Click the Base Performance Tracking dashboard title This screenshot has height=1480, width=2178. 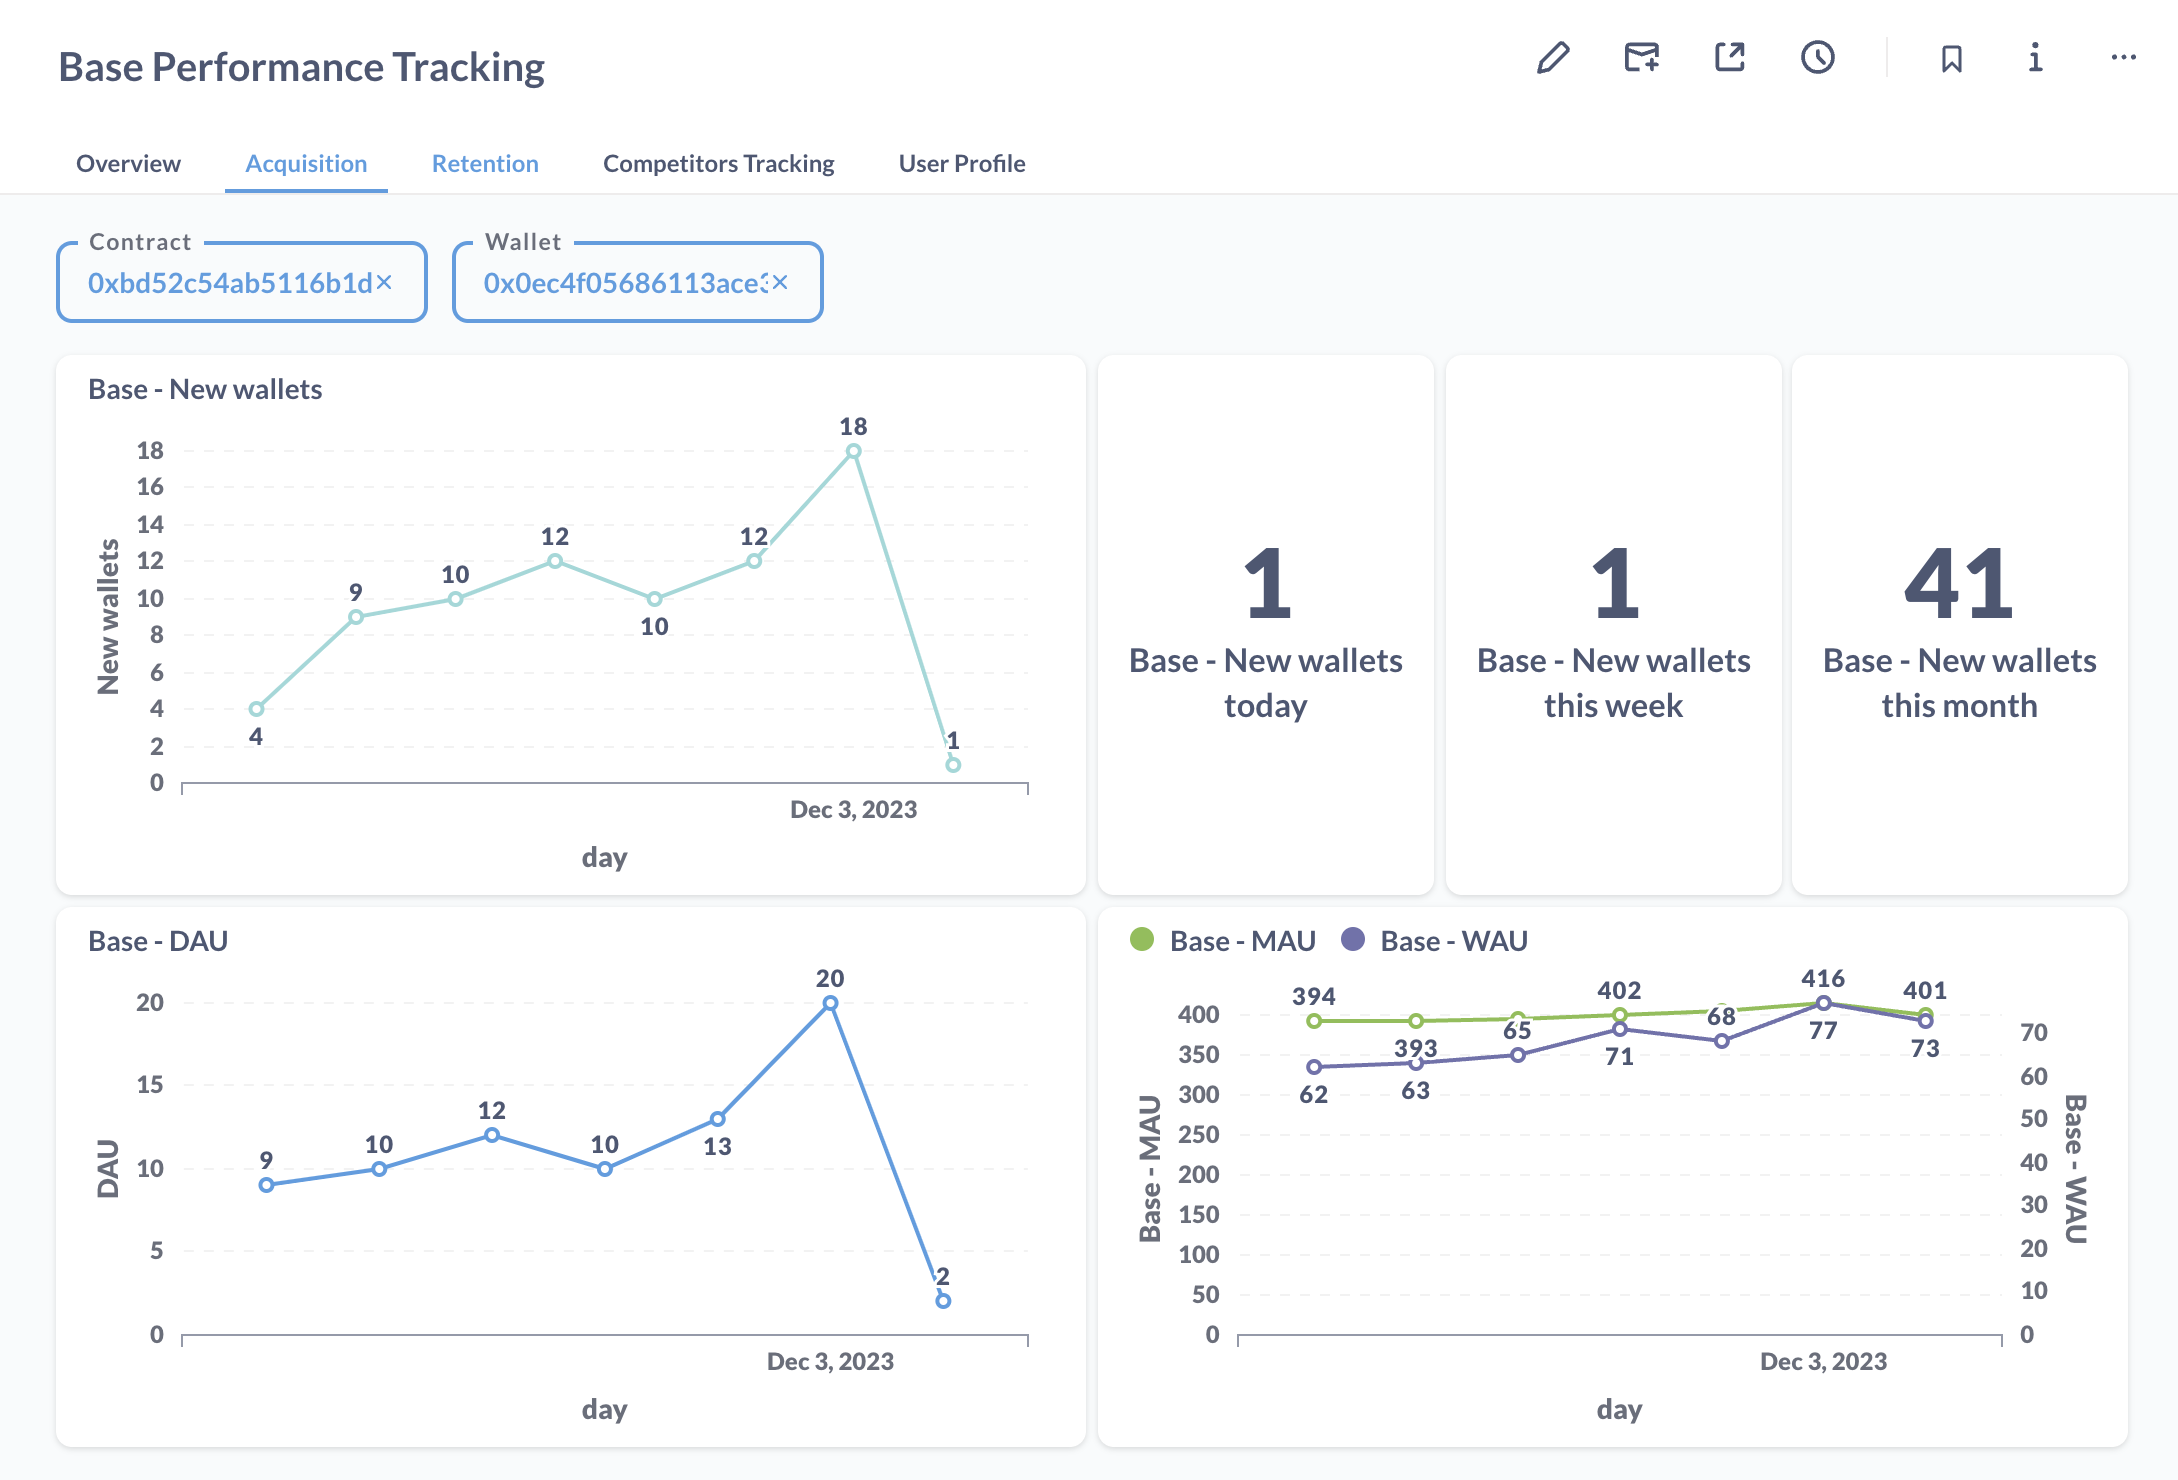[301, 67]
